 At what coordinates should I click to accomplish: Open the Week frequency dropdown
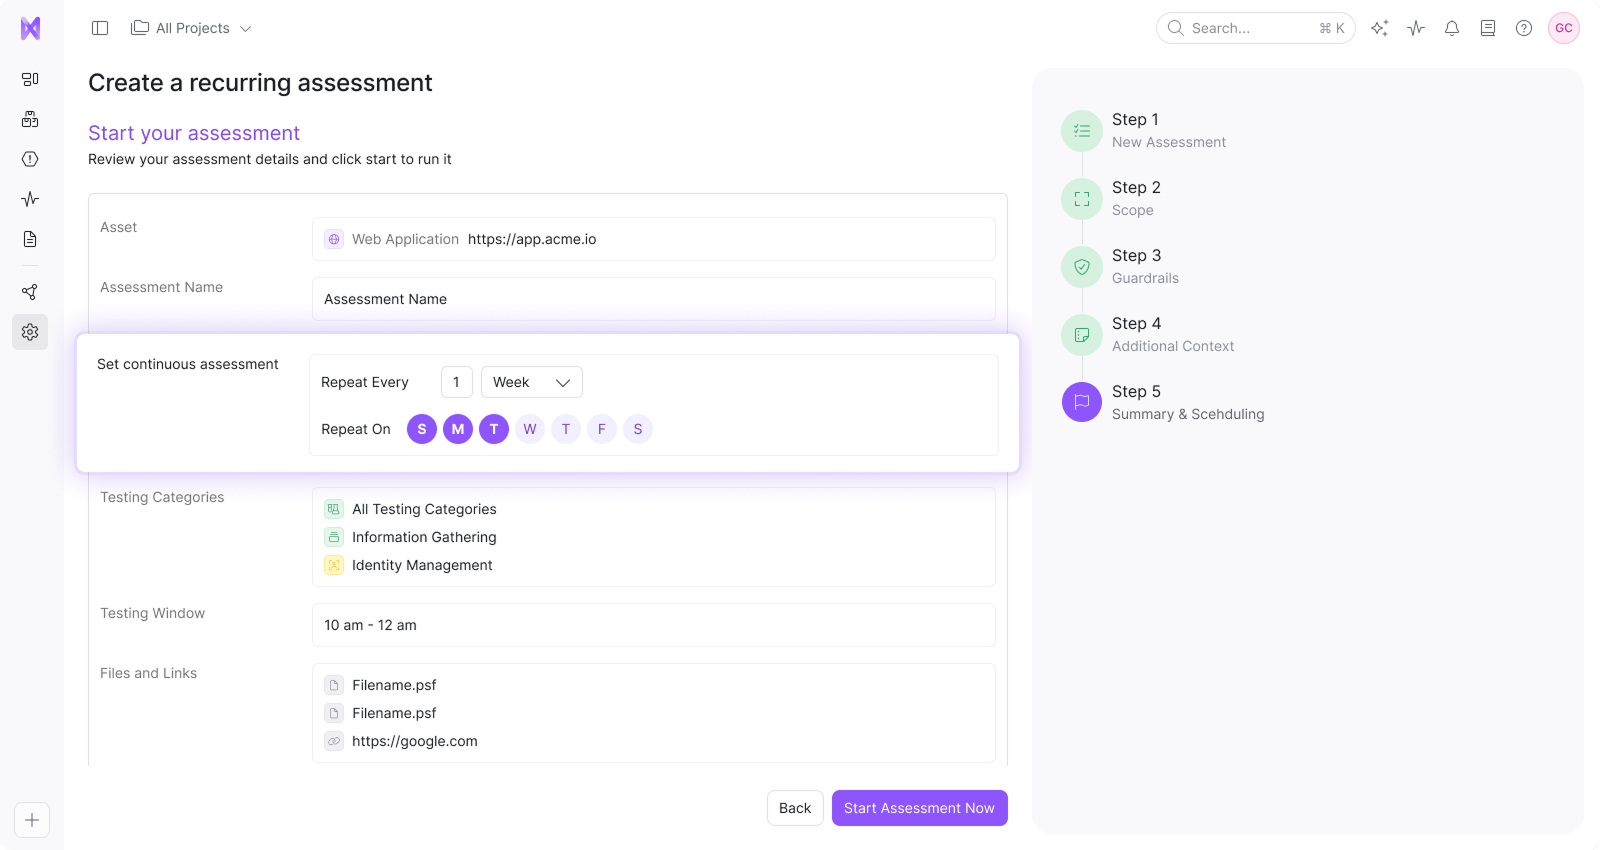coord(531,382)
